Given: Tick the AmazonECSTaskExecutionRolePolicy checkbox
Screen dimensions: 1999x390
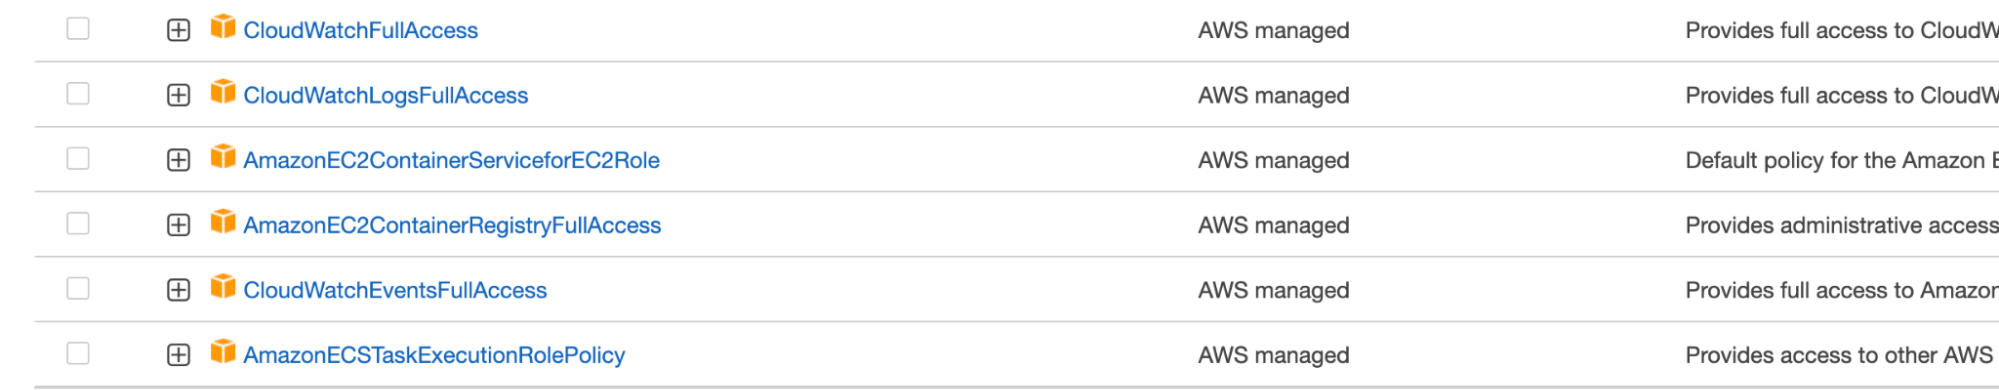Looking at the screenshot, I should click(78, 354).
